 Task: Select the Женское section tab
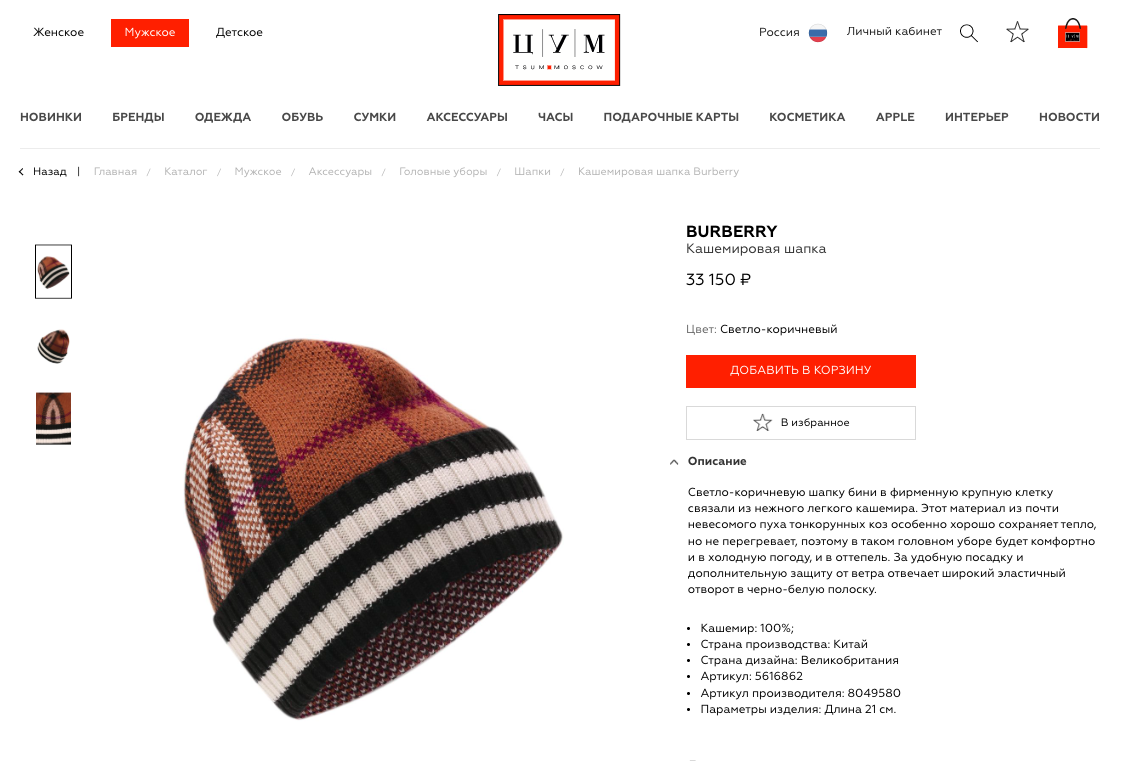click(x=59, y=32)
